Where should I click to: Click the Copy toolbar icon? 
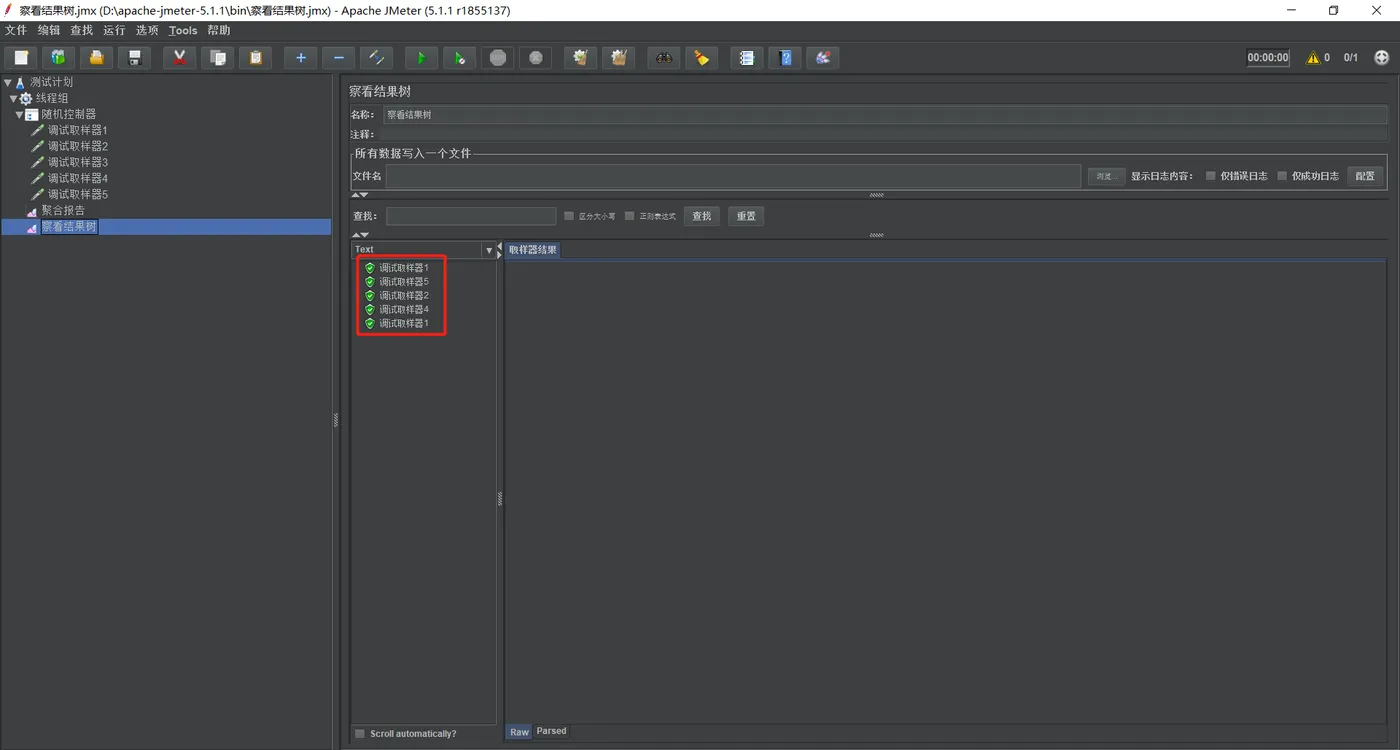[217, 58]
